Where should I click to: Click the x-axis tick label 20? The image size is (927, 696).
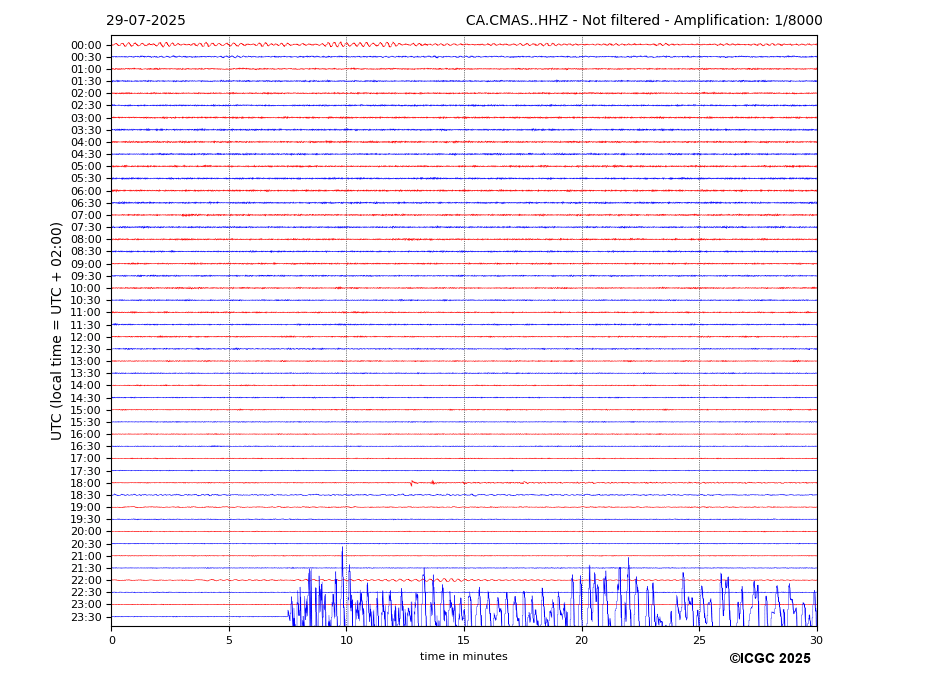click(x=582, y=640)
